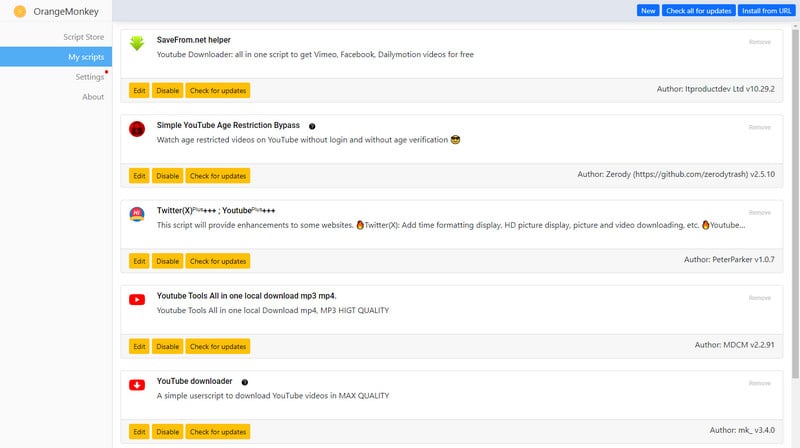Check for updates for SaveFrom.net helper
This screenshot has width=800, height=448.
tap(218, 90)
